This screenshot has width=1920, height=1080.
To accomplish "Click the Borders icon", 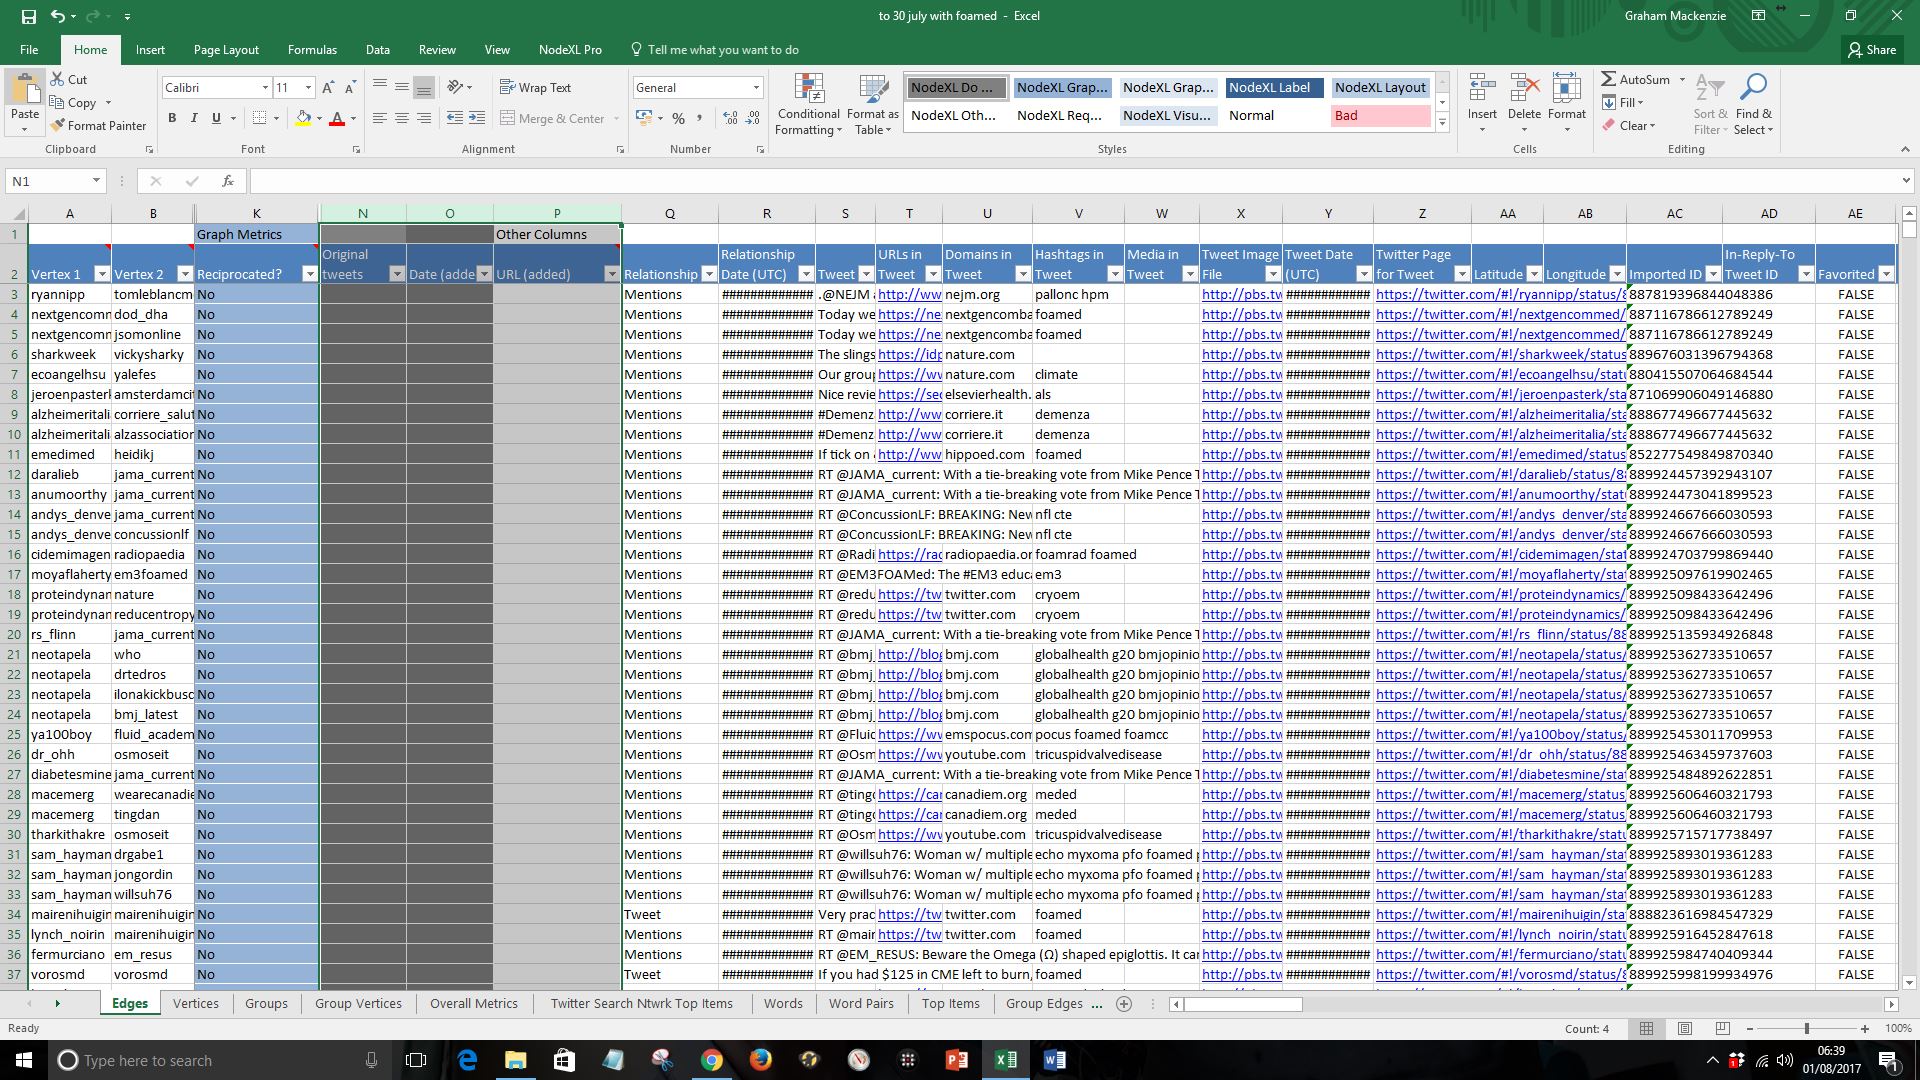I will 259,118.
